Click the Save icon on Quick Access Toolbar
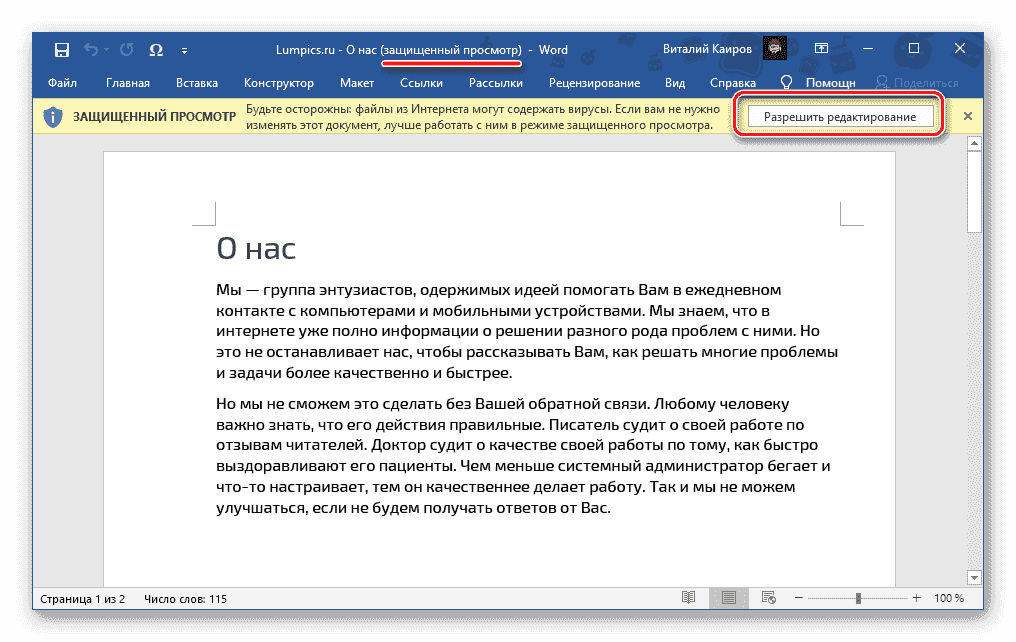Viewport: 1016px width, 642px height. click(62, 48)
